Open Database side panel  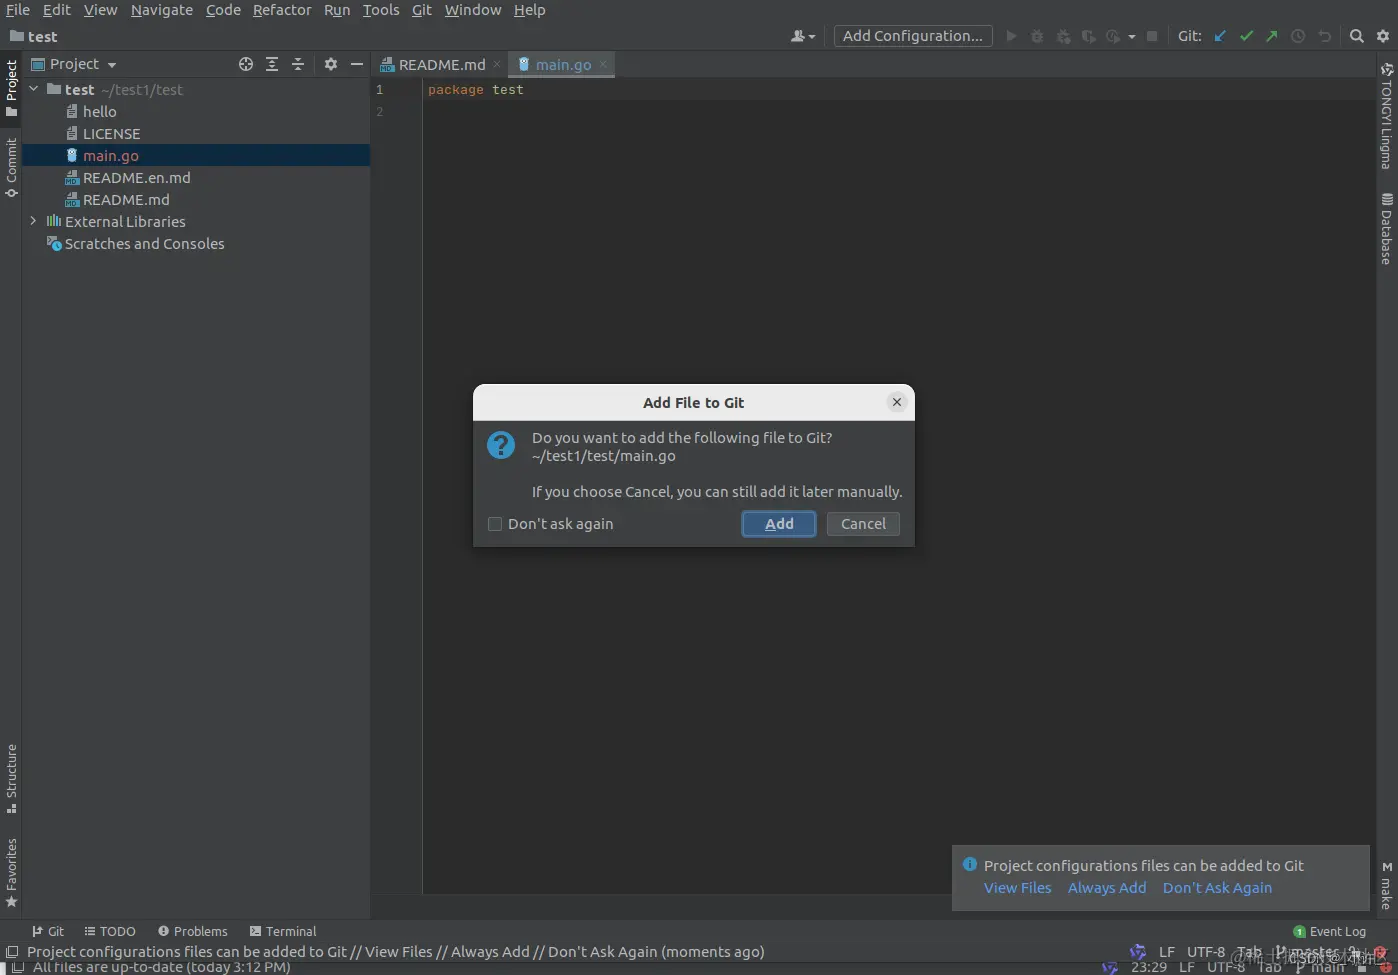click(1386, 228)
